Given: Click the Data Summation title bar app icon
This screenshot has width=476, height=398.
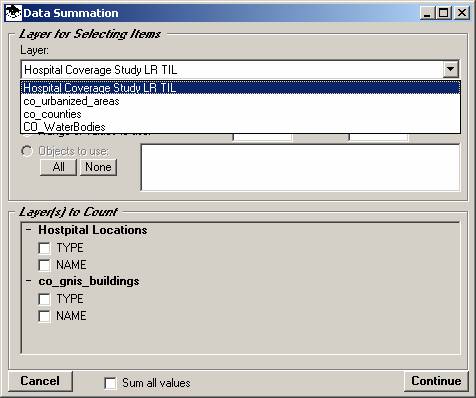Looking at the screenshot, I should (x=14, y=13).
